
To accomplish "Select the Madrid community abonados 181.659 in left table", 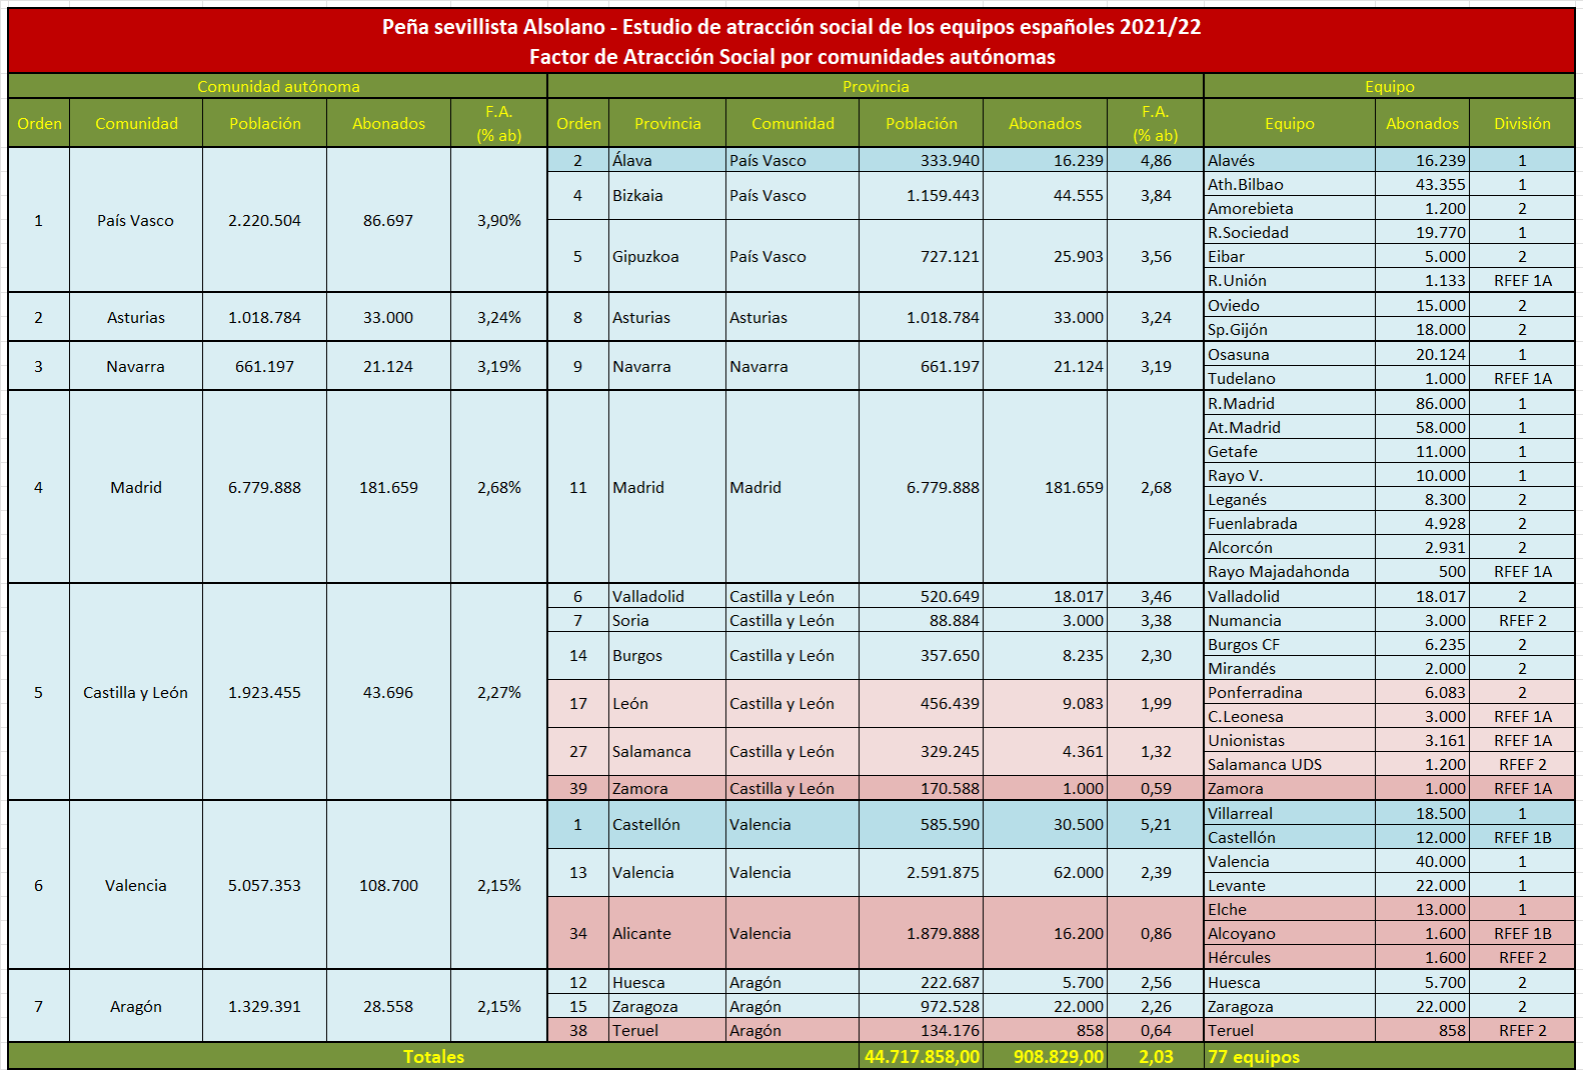I will pyautogui.click(x=389, y=487).
